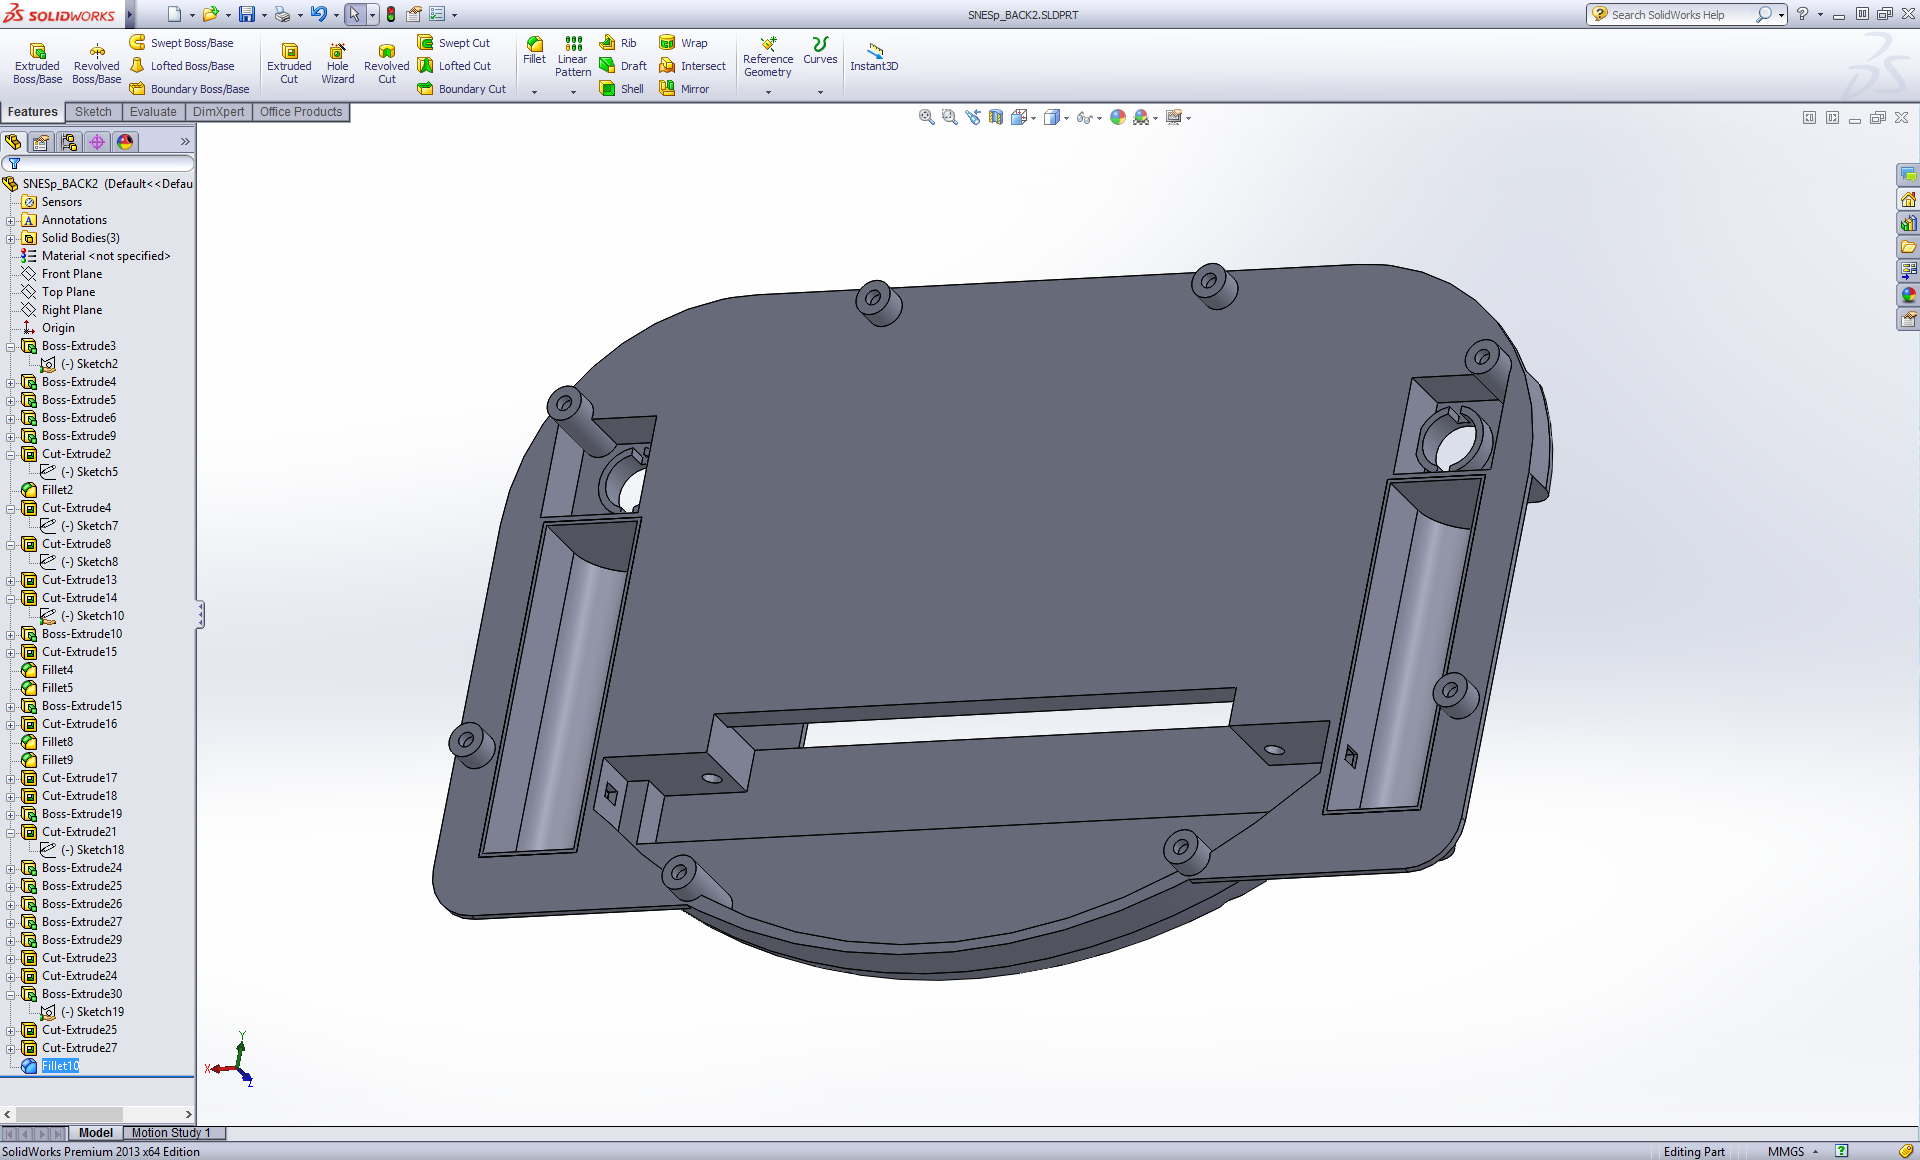Image resolution: width=1920 pixels, height=1160 pixels.
Task: Choose Swept Boss/Base feature
Action: click(182, 43)
